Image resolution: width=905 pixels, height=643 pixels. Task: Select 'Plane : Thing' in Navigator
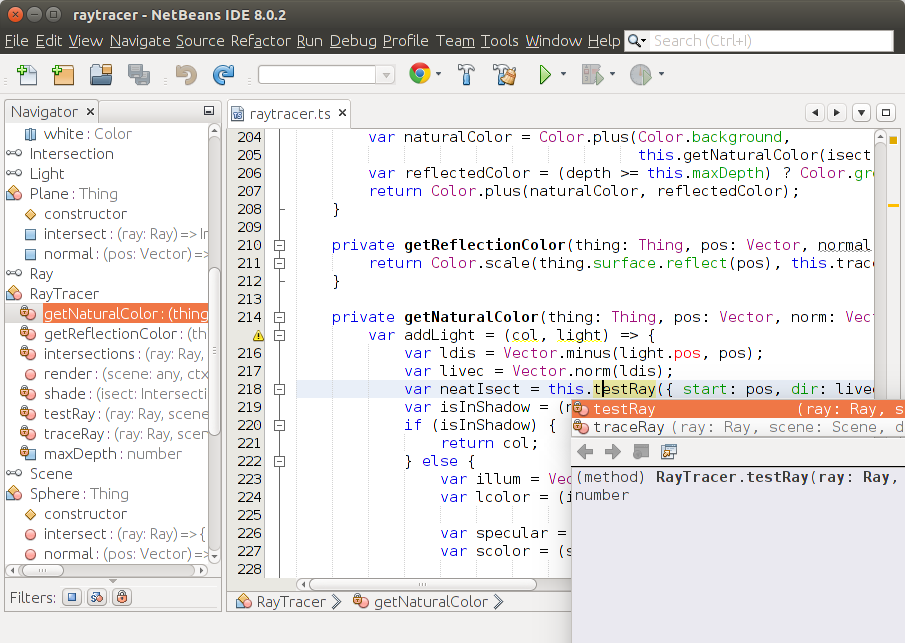73,193
